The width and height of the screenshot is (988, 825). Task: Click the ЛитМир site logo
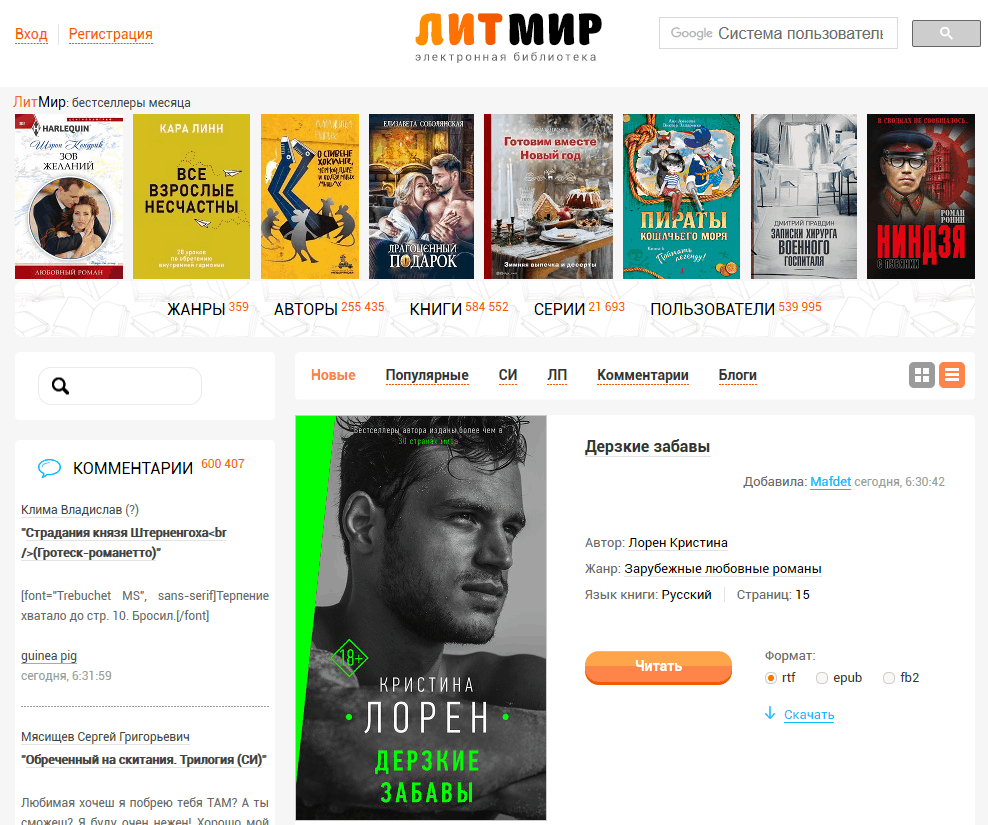(x=508, y=37)
